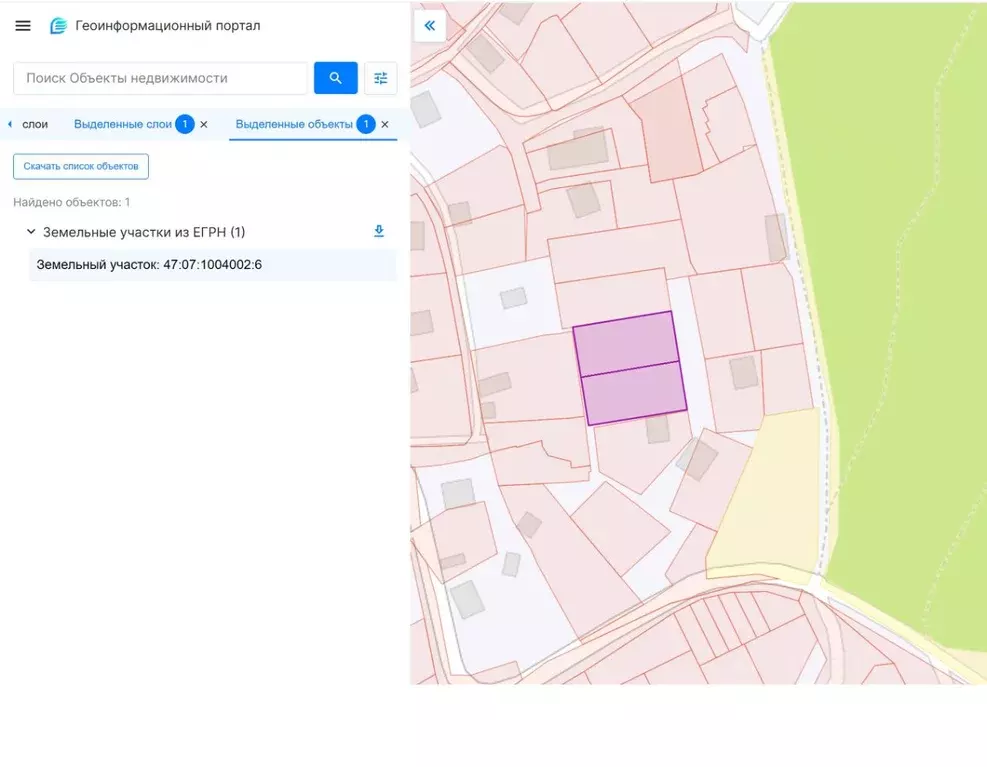
Task: Open search filter settings sliders icon
Action: [380, 78]
